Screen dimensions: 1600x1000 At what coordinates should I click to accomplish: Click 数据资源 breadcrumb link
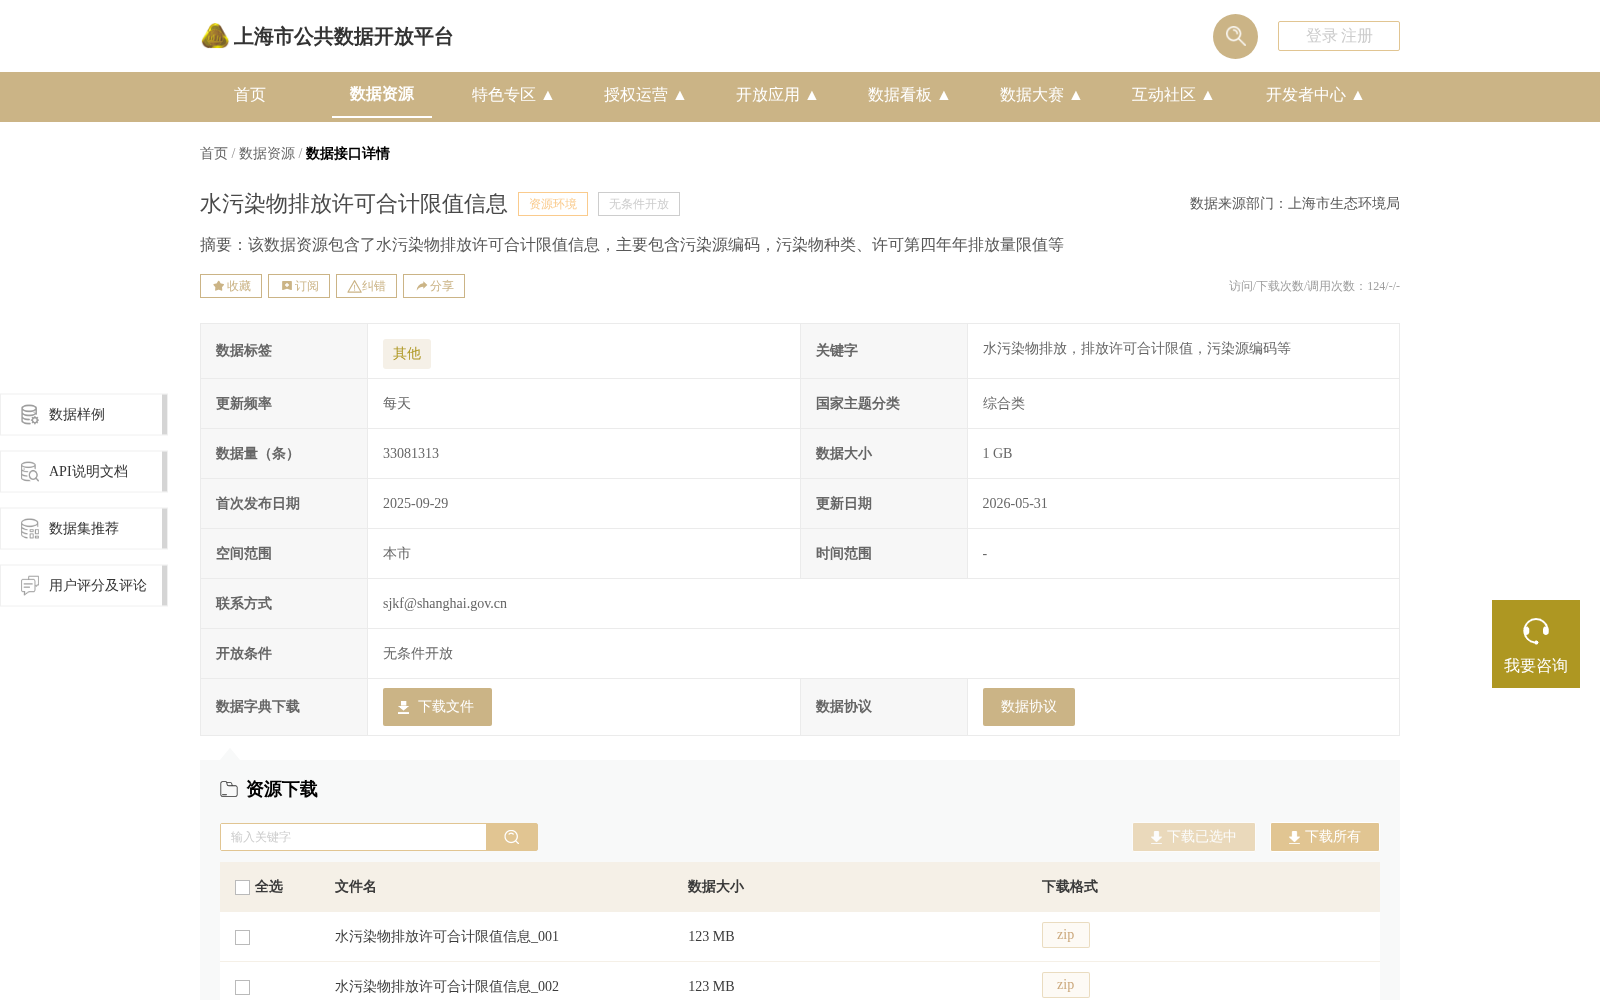(x=267, y=153)
